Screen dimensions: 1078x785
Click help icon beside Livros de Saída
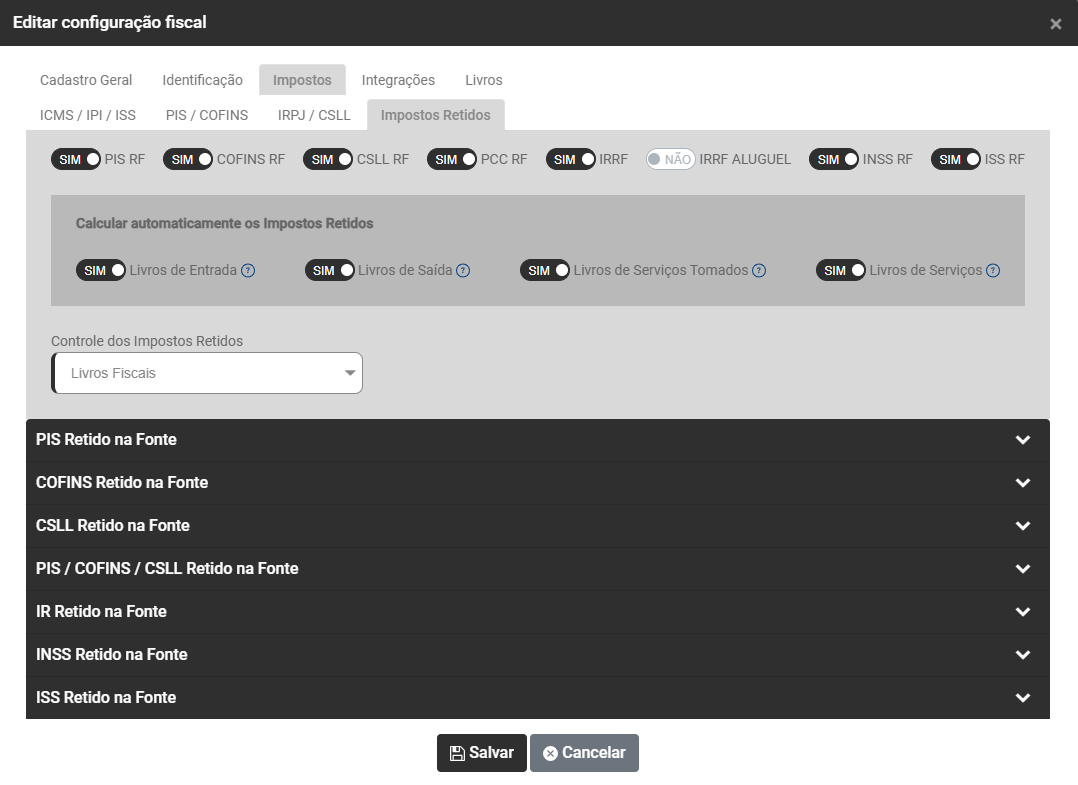pos(463,270)
